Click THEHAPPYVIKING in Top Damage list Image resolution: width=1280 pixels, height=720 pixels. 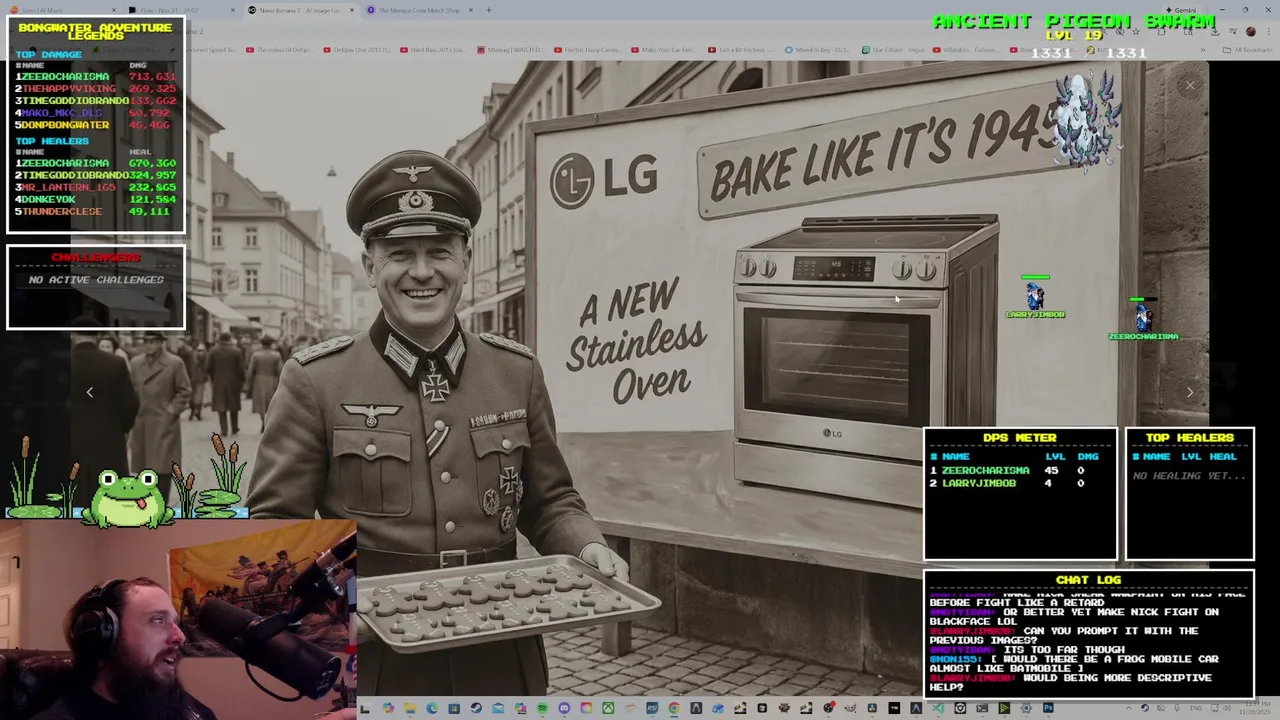[69, 88]
